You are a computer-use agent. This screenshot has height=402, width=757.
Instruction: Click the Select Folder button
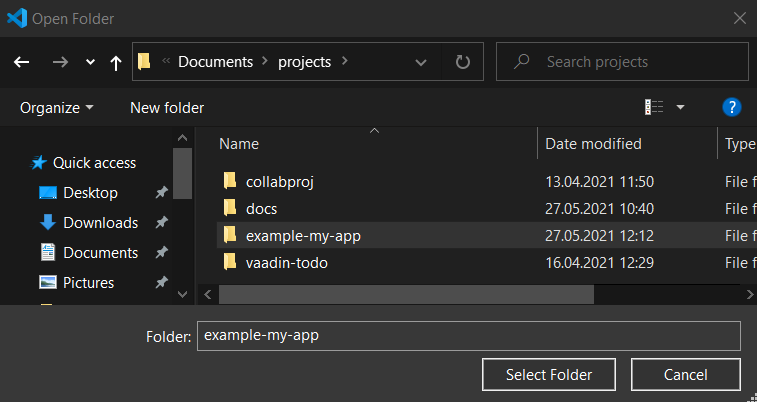[x=549, y=374]
